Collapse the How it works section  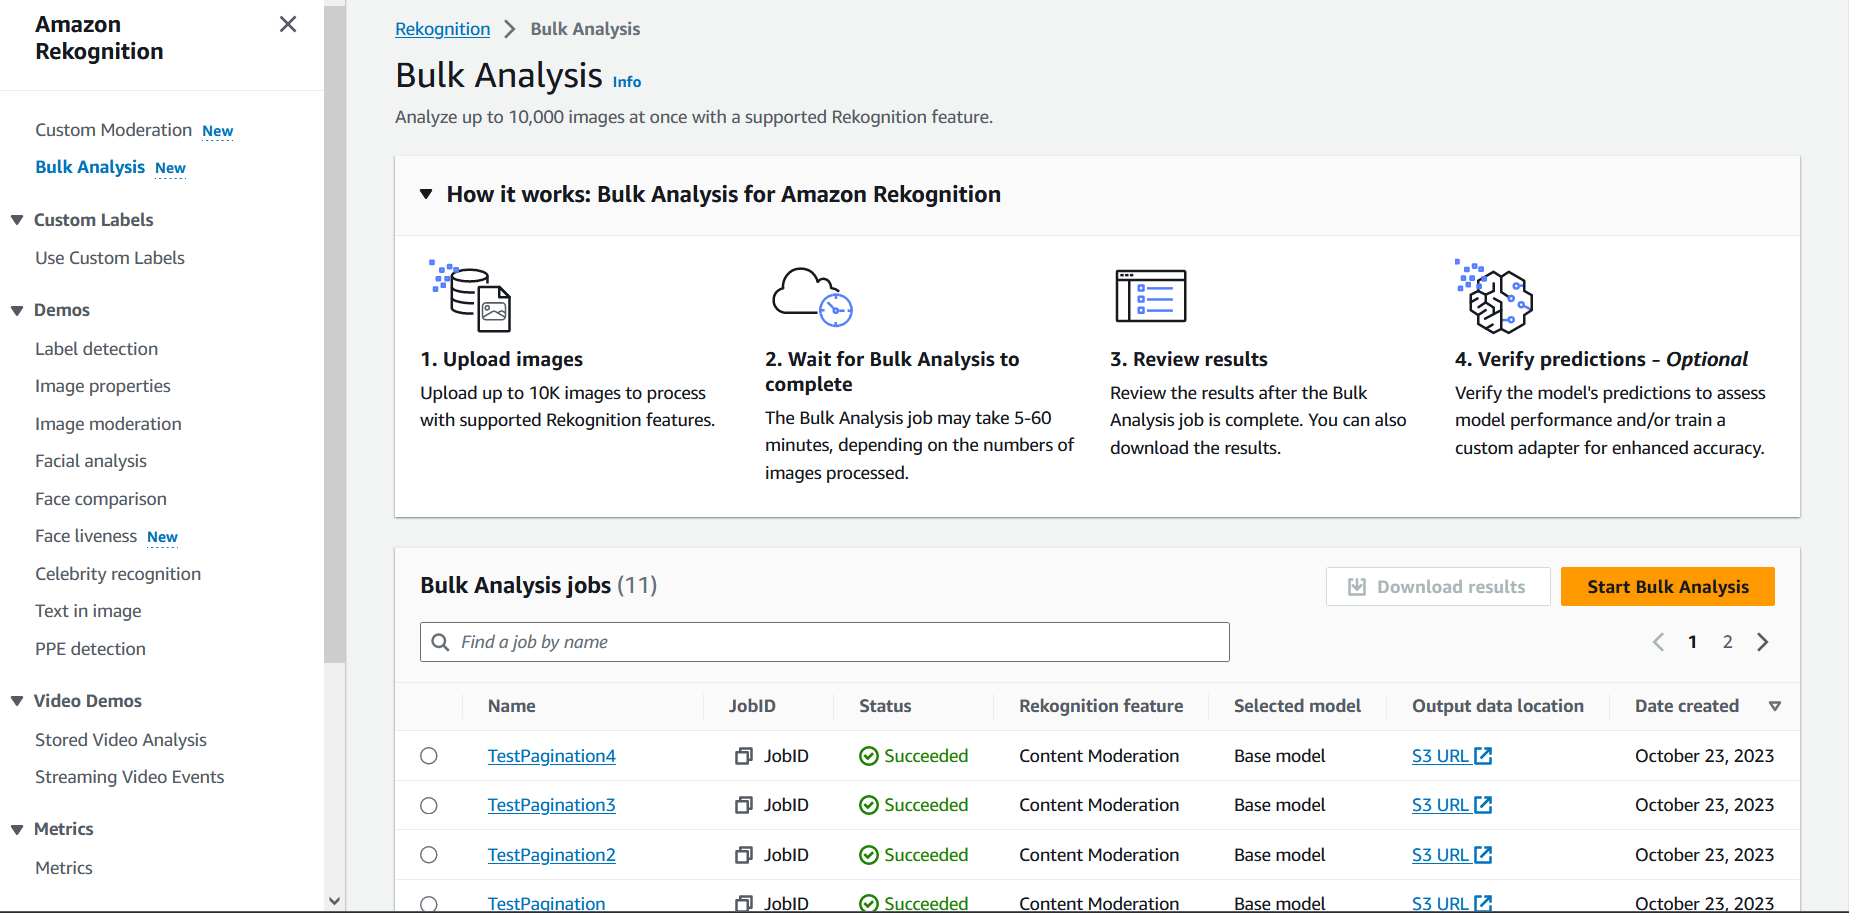point(425,194)
